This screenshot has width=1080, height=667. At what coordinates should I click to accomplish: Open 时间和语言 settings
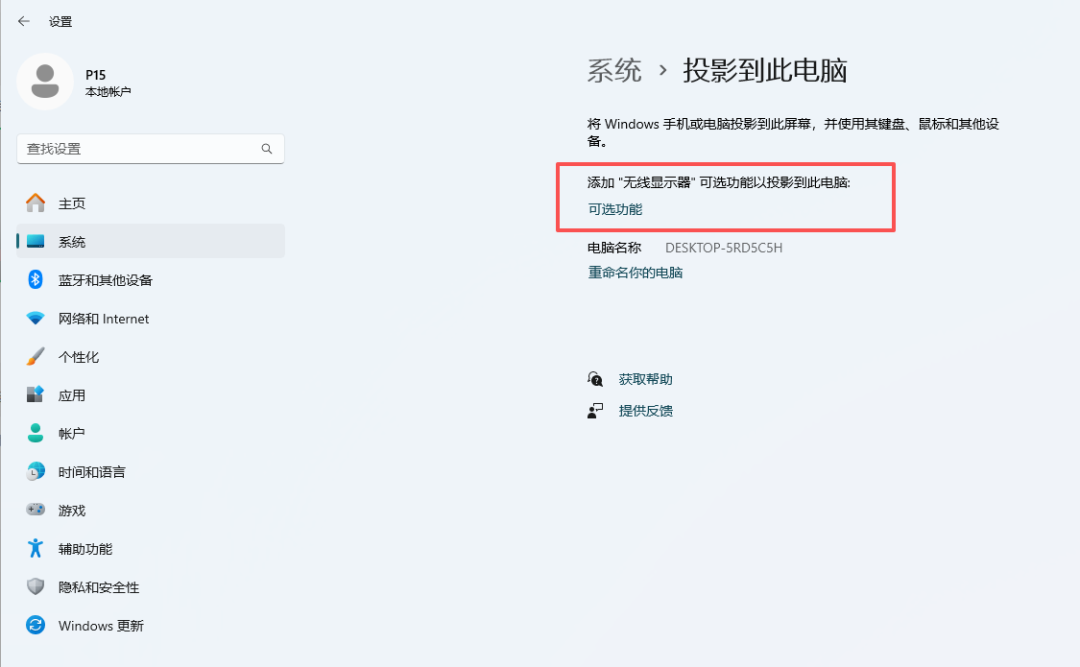click(x=150, y=472)
